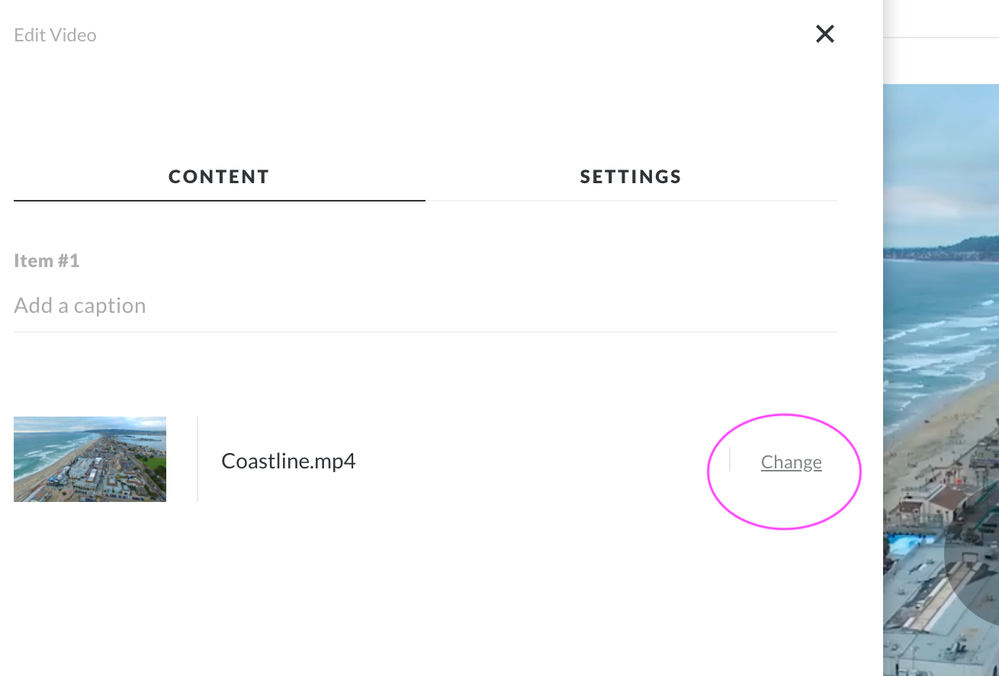Dismiss the editor with the X icon
This screenshot has height=676, width=999.
point(824,34)
